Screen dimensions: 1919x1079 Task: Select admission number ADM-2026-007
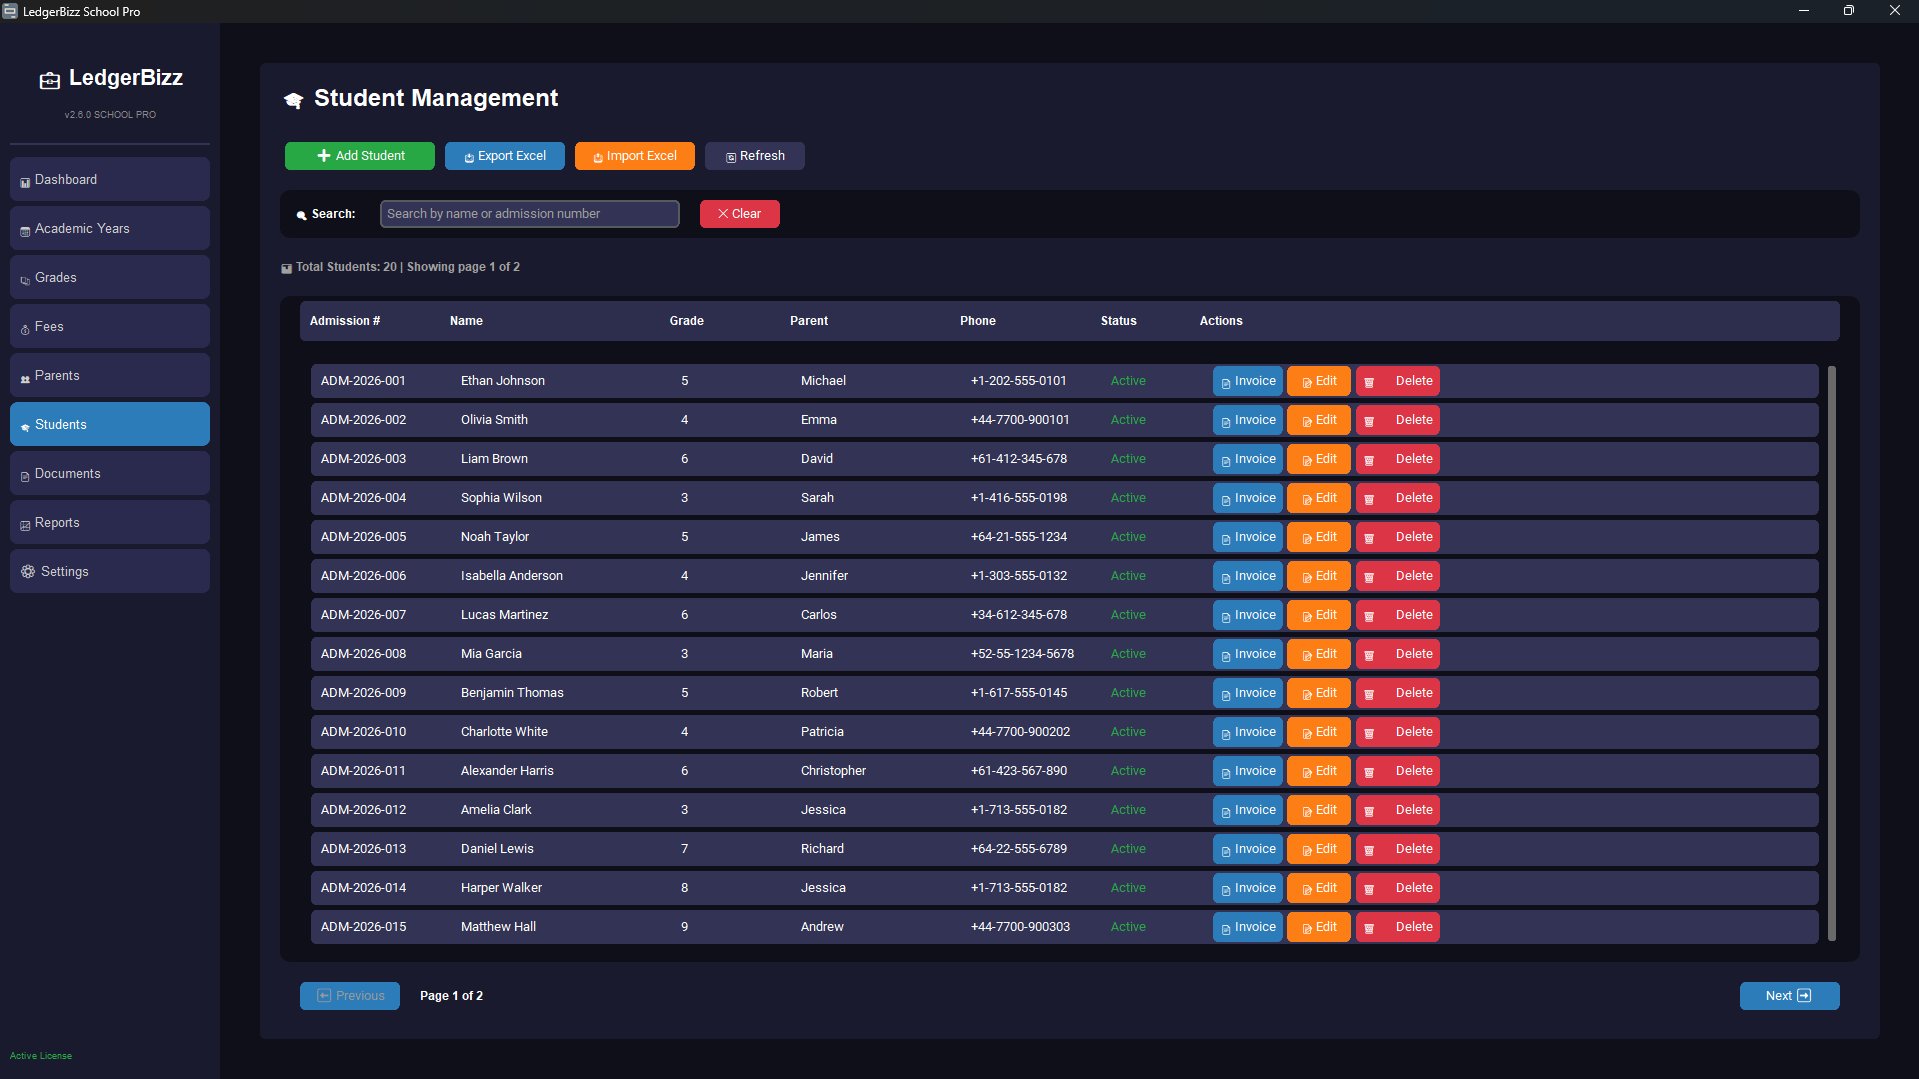click(364, 615)
